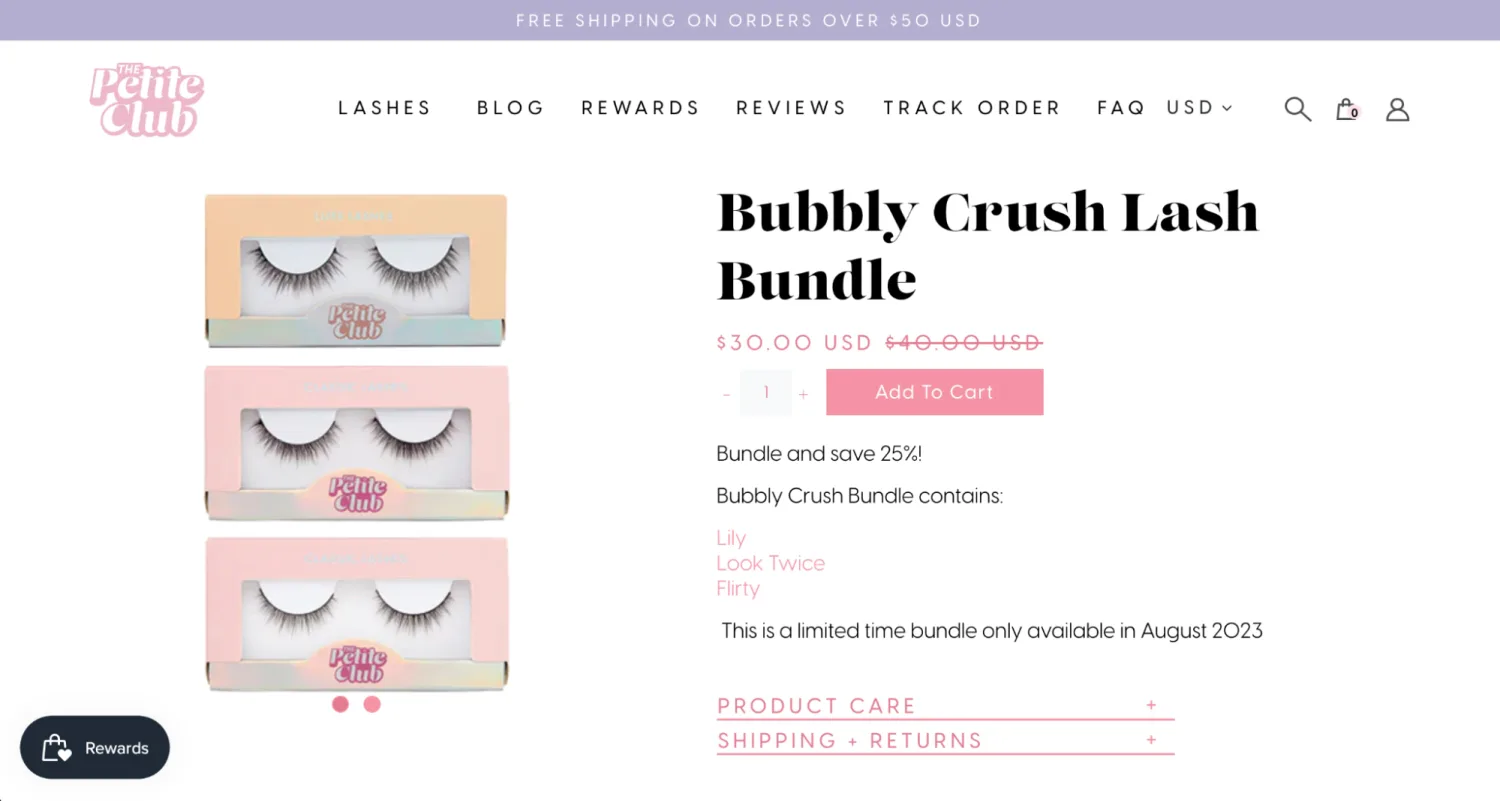Decrease quantity with minus button
The image size is (1500, 801).
point(726,394)
